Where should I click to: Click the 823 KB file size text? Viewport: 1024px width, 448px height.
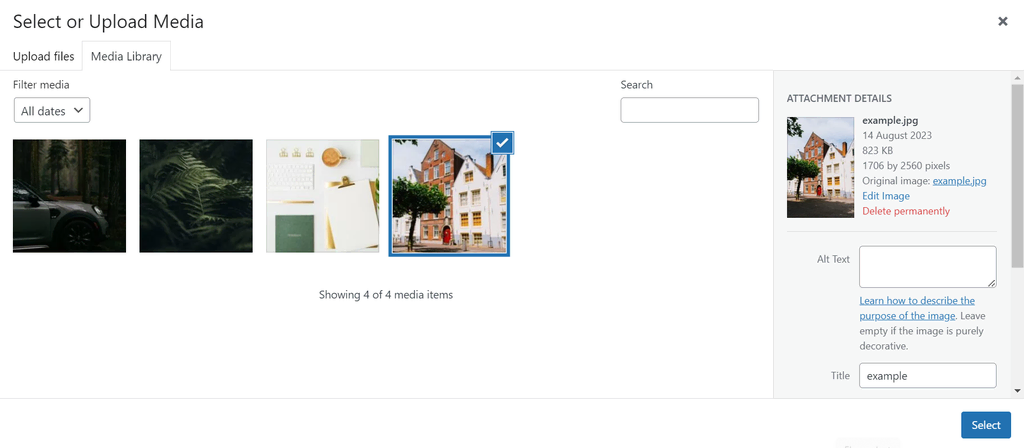[877, 151]
